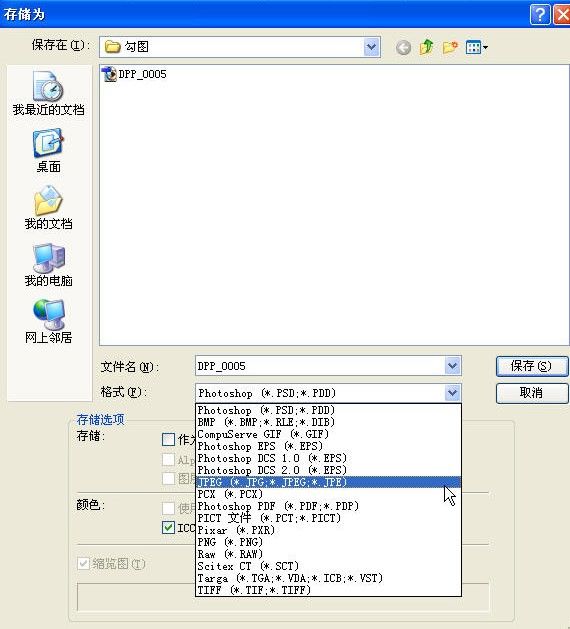Open My Computer (我的电脑) location

click(x=49, y=265)
